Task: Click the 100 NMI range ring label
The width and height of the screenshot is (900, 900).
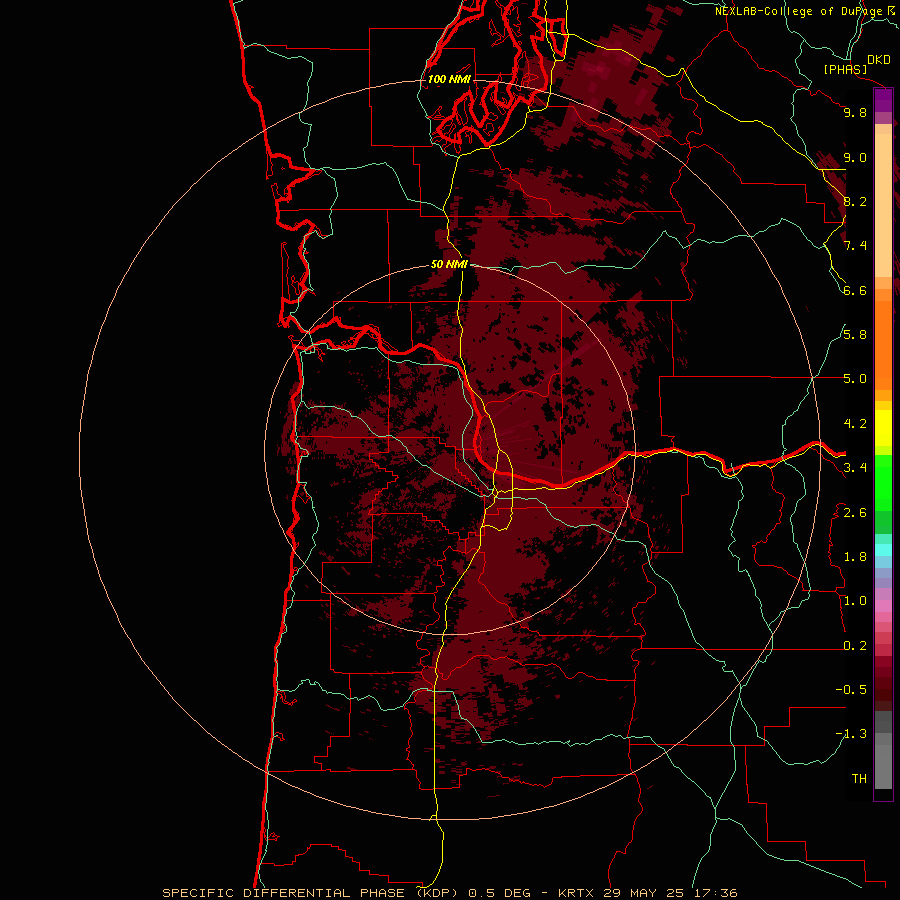Action: (449, 79)
